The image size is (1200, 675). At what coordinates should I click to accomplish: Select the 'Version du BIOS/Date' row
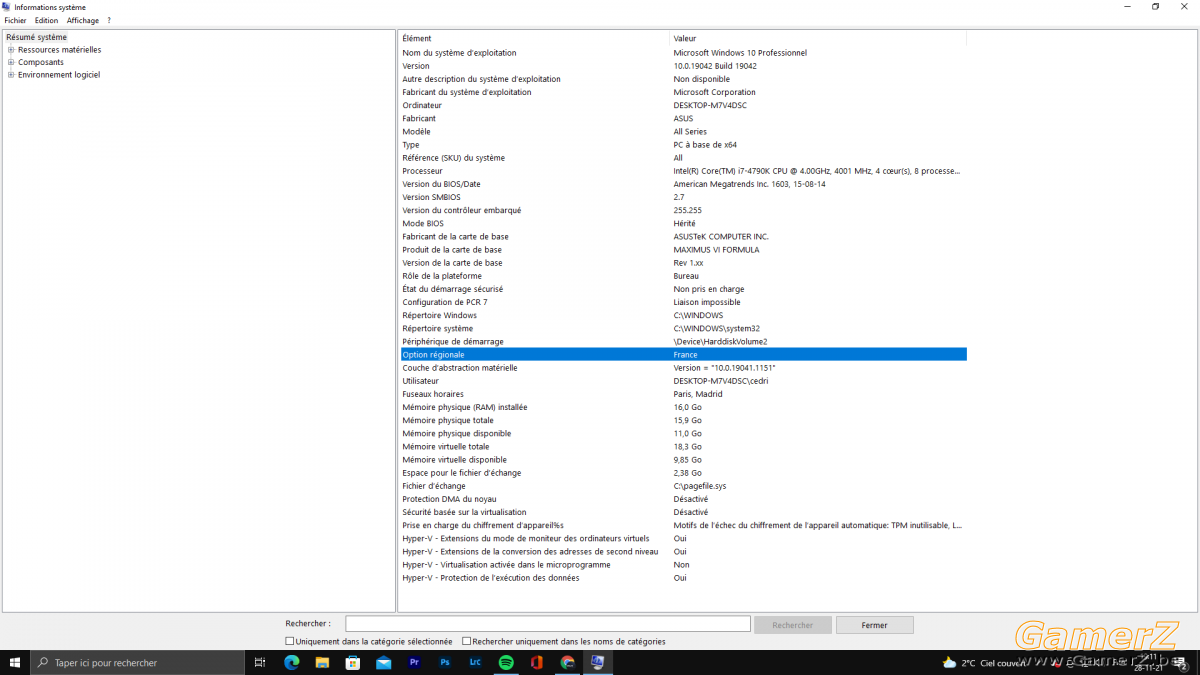click(x=683, y=184)
